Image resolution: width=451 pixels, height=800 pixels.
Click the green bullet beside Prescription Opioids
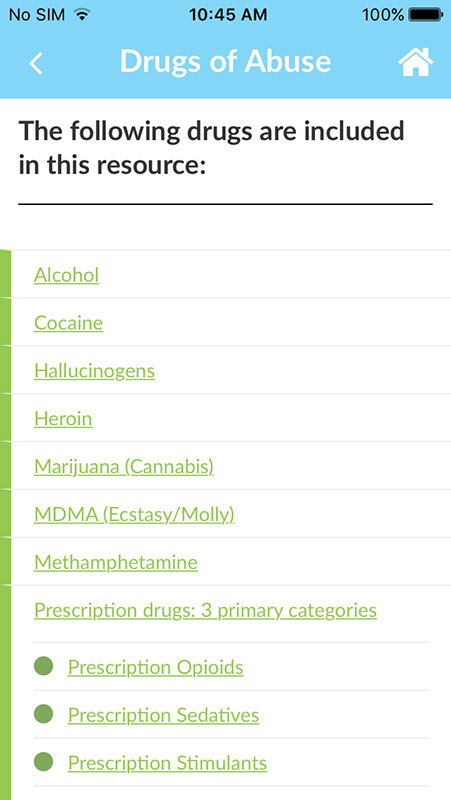coord(43,666)
